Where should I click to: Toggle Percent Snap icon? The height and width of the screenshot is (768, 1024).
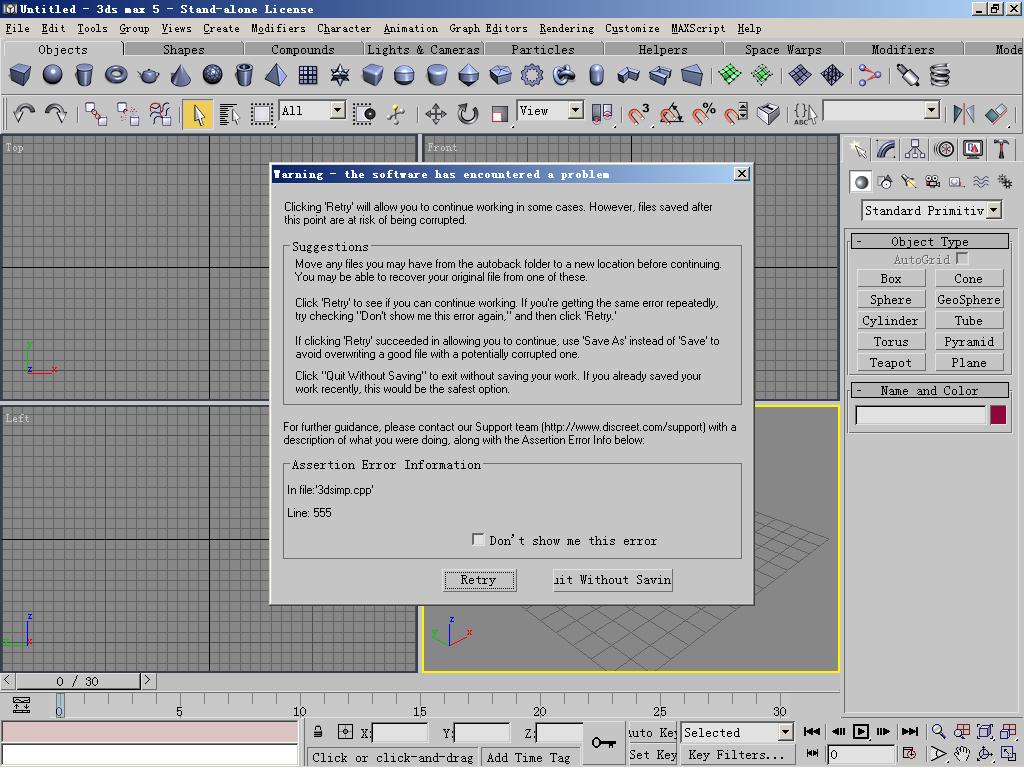[703, 114]
